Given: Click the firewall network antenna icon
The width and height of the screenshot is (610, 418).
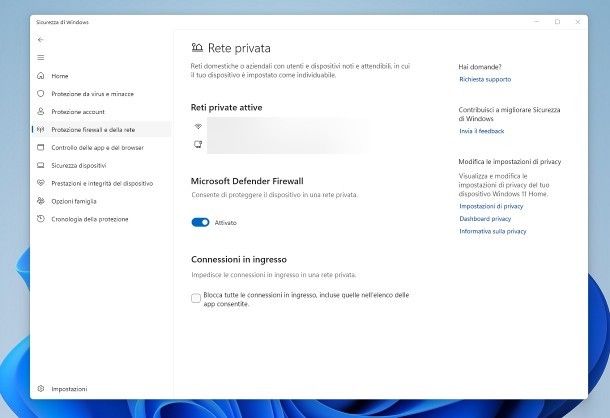Looking at the screenshot, I should pos(40,129).
